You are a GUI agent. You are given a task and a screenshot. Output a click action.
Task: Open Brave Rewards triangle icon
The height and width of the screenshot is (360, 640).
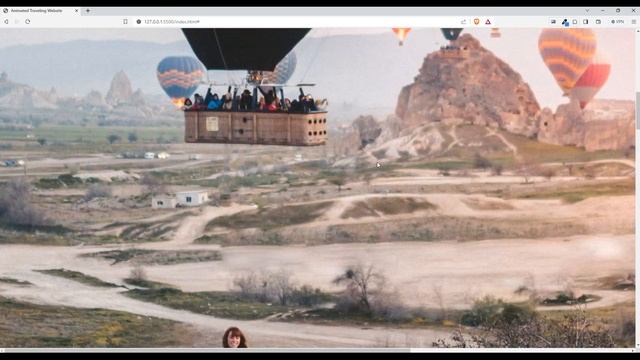pos(488,22)
